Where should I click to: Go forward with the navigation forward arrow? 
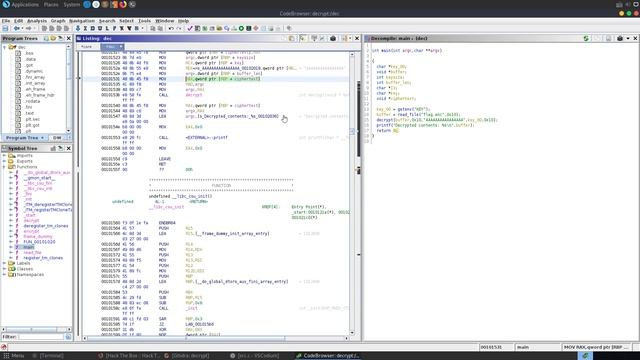(28, 28)
